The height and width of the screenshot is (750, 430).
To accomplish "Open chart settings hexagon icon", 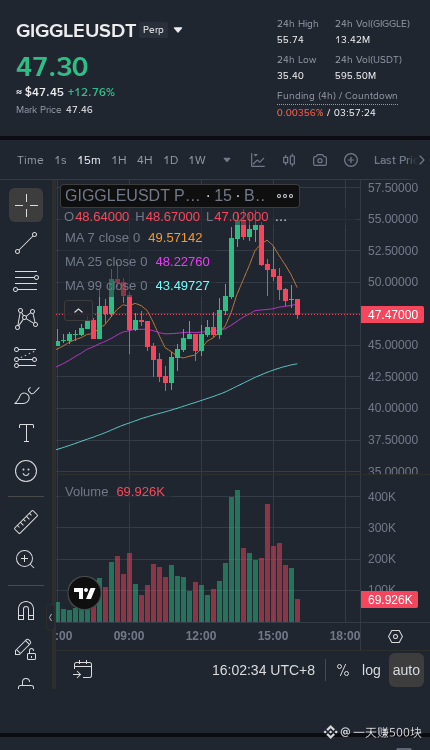I will coord(396,637).
